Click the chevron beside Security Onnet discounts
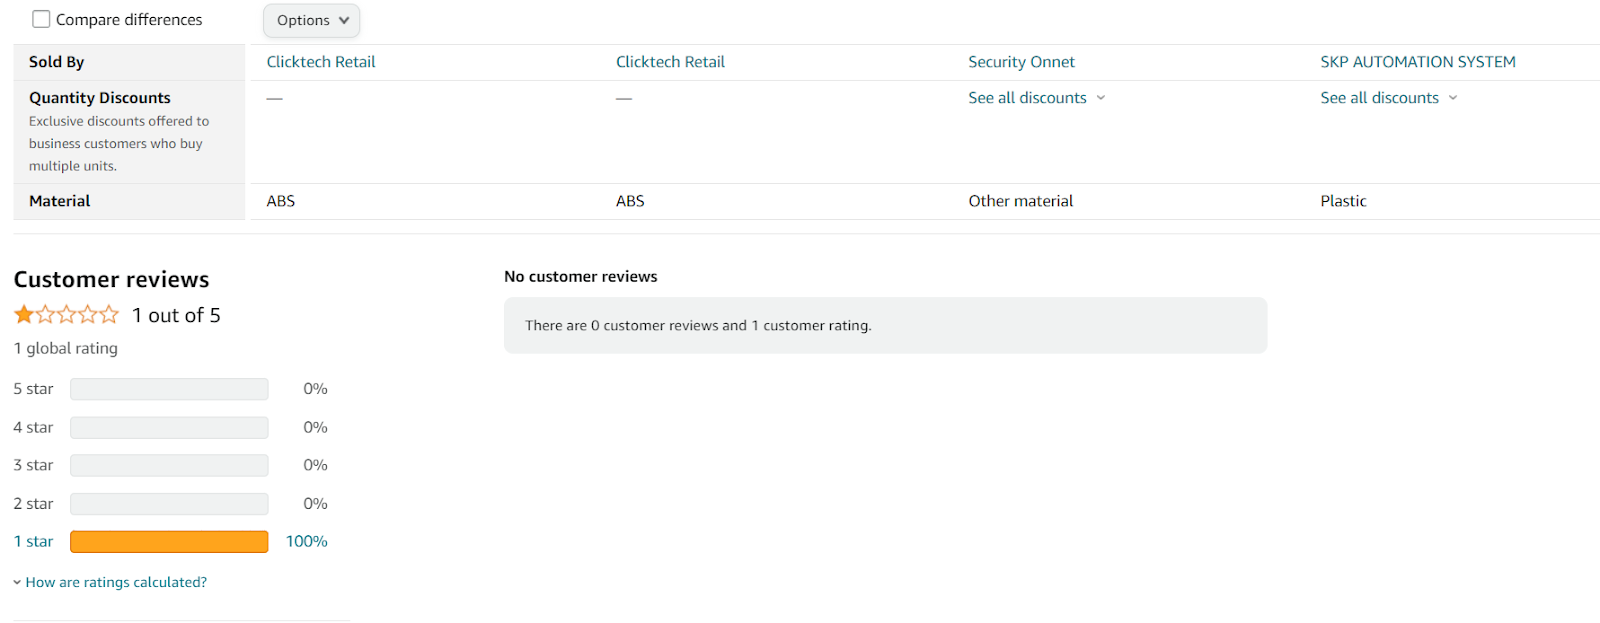The height and width of the screenshot is (623, 1600). tap(1101, 98)
